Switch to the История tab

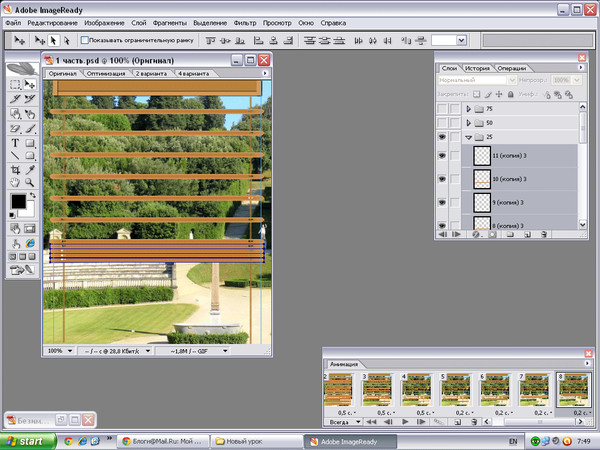coord(477,68)
